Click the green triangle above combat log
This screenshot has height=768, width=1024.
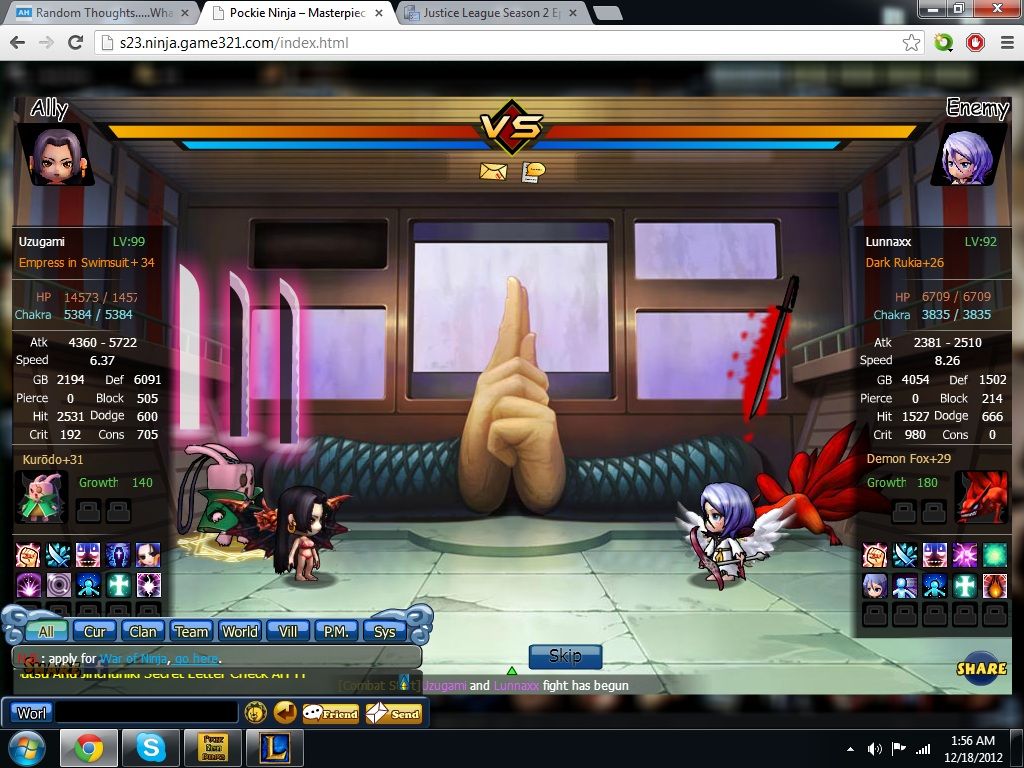[512, 671]
